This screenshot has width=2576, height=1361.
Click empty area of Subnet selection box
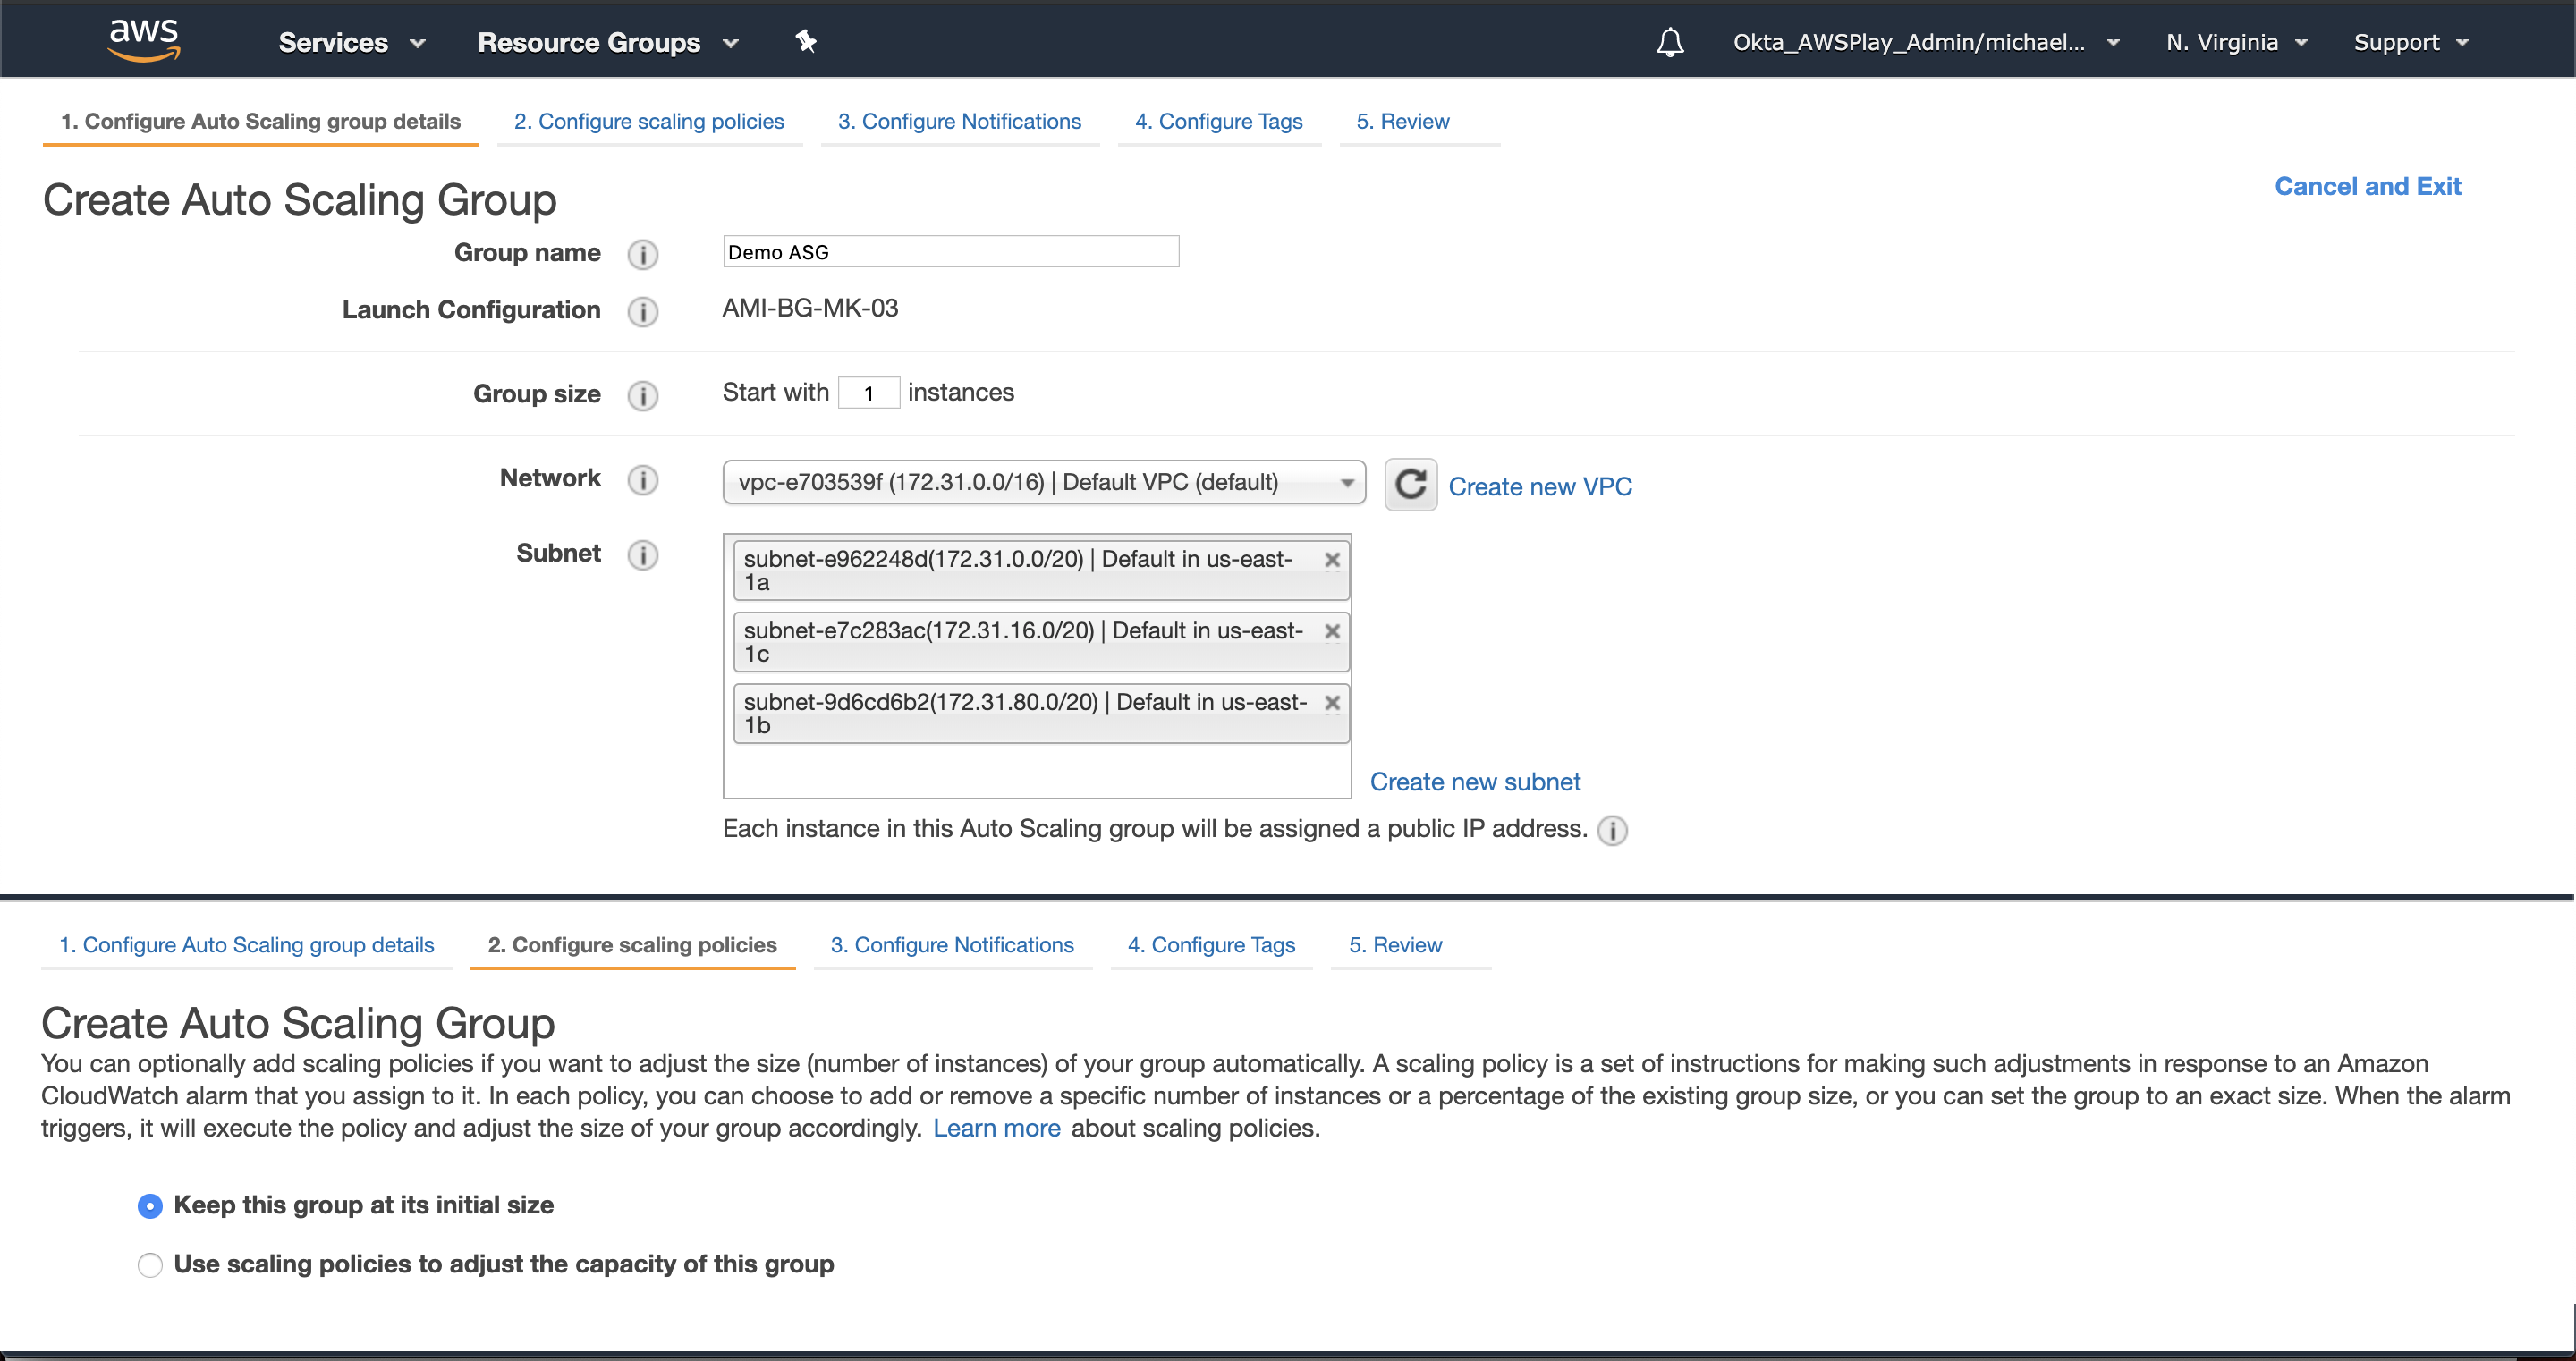(x=1036, y=770)
